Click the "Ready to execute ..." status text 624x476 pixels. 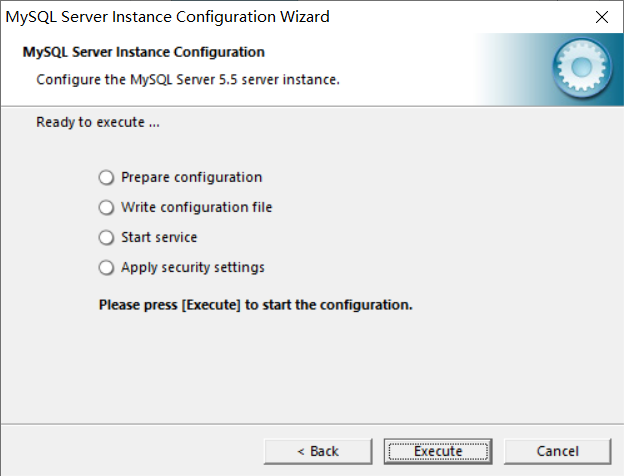pyautogui.click(x=98, y=123)
